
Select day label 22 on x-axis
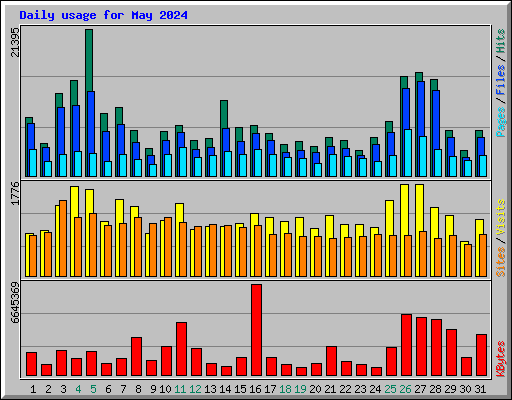(x=345, y=389)
